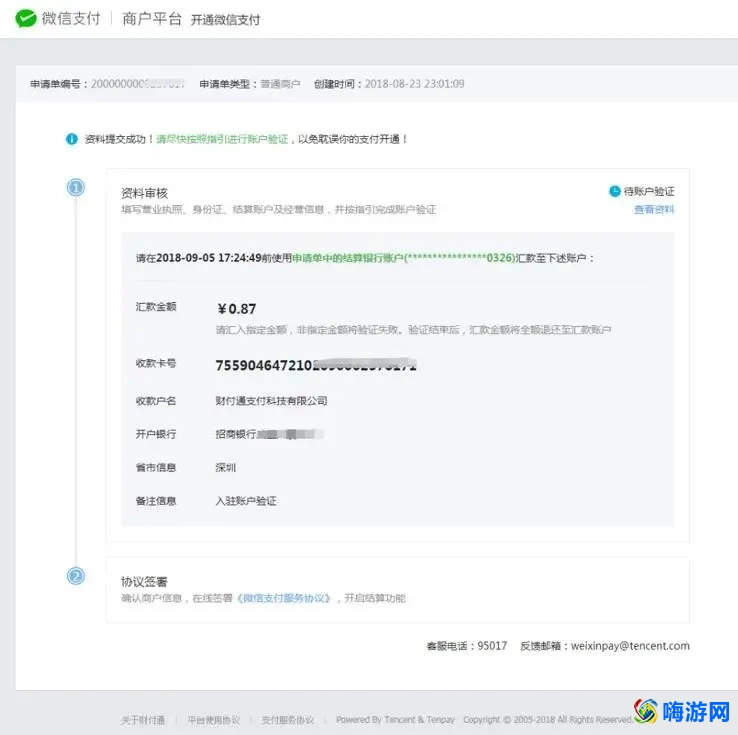738x735 pixels.
Task: Click the 收款户名 label
Action: [156, 401]
